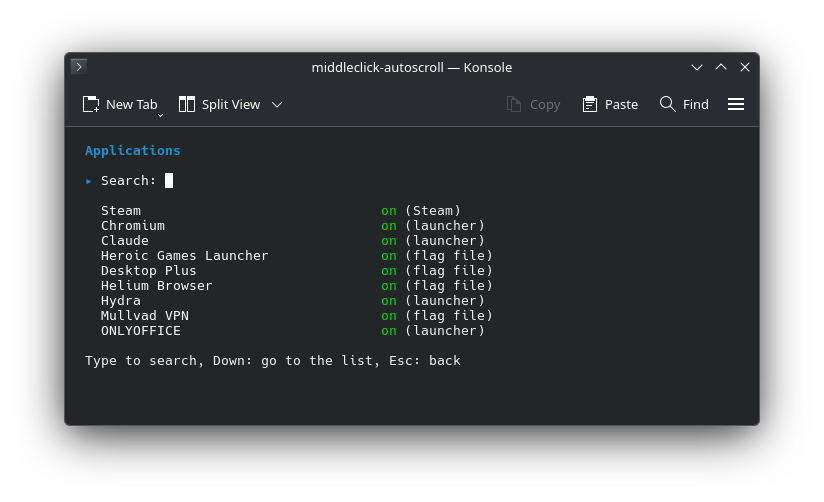The width and height of the screenshot is (824, 502).
Task: Click the 'on' status beside Chromium
Action: [389, 226]
